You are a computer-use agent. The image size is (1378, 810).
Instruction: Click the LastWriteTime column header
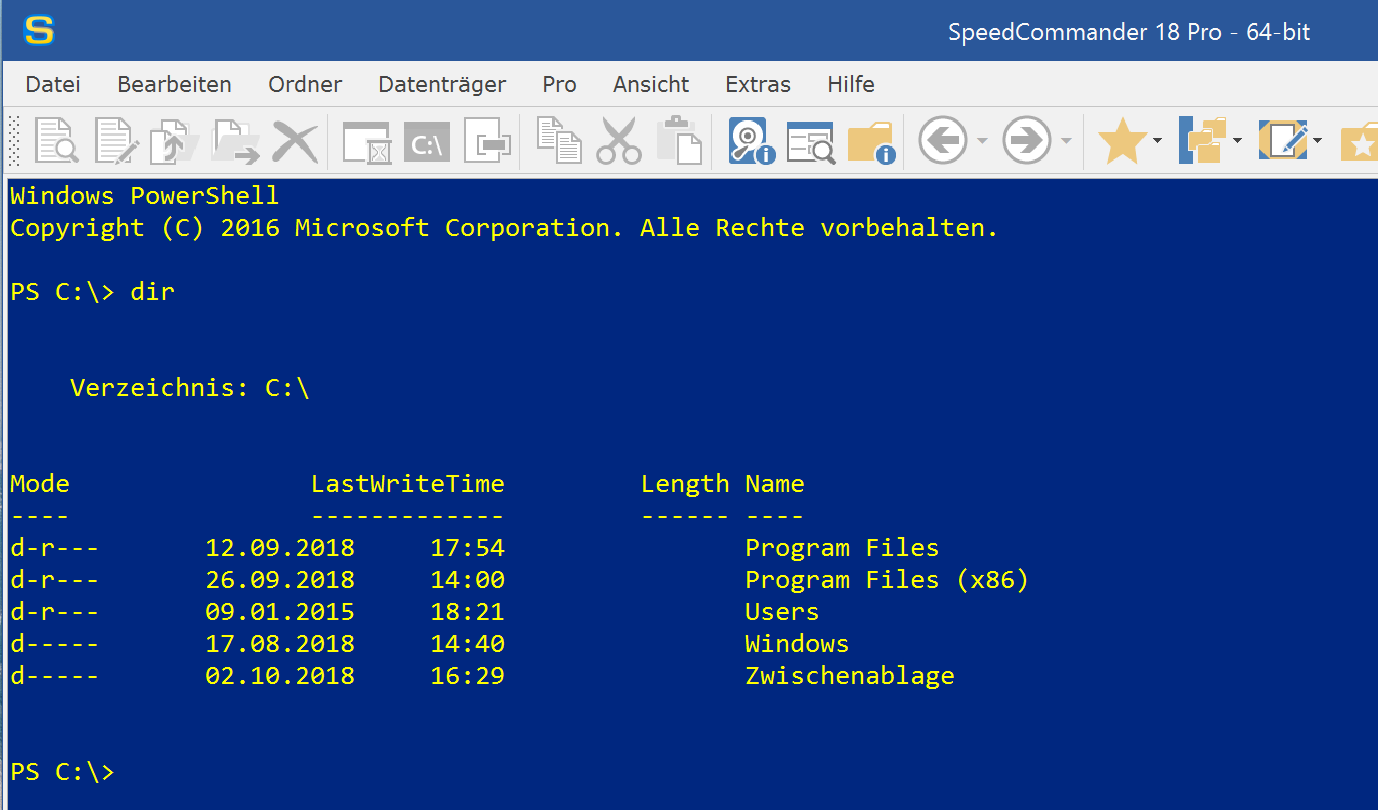tap(407, 484)
